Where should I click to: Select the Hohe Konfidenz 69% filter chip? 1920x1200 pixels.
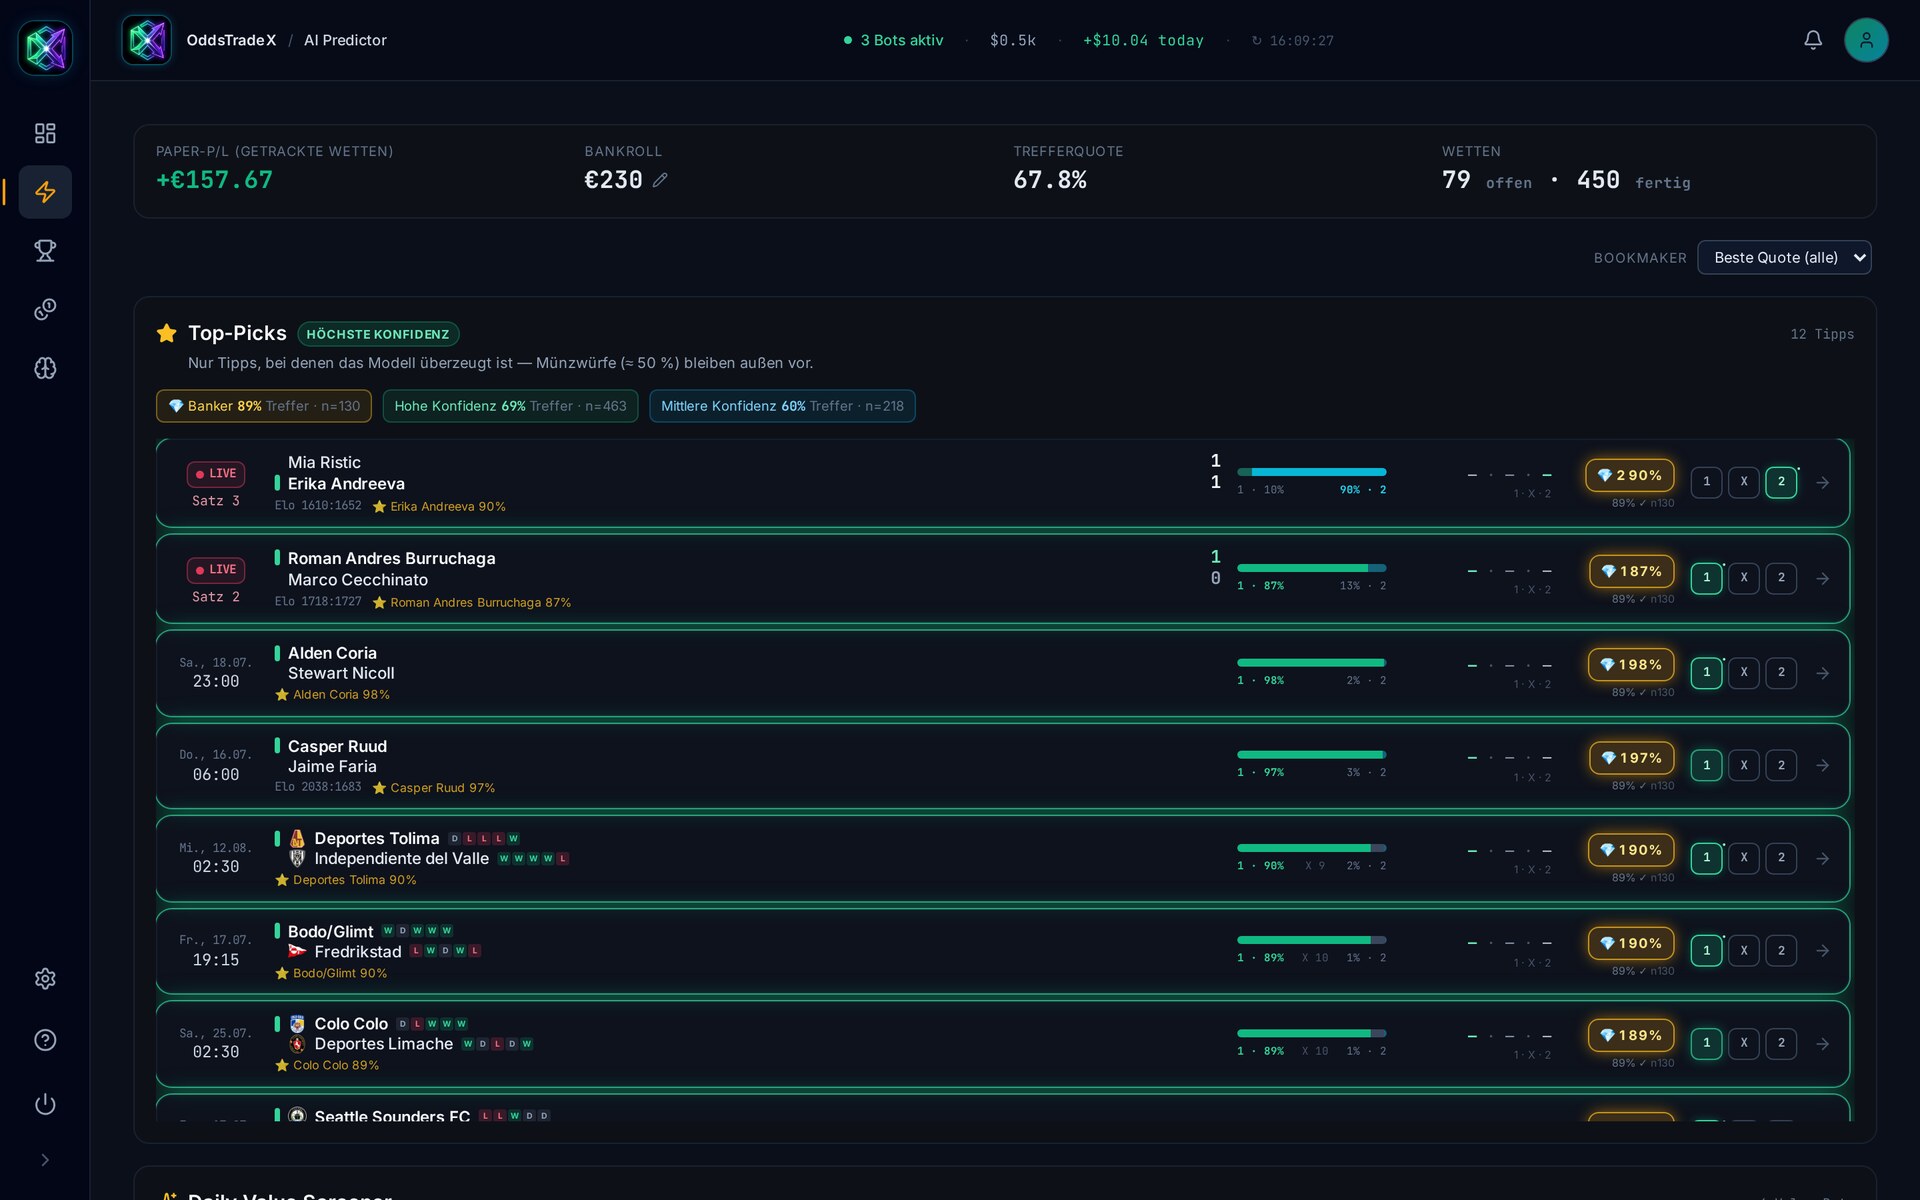510,406
